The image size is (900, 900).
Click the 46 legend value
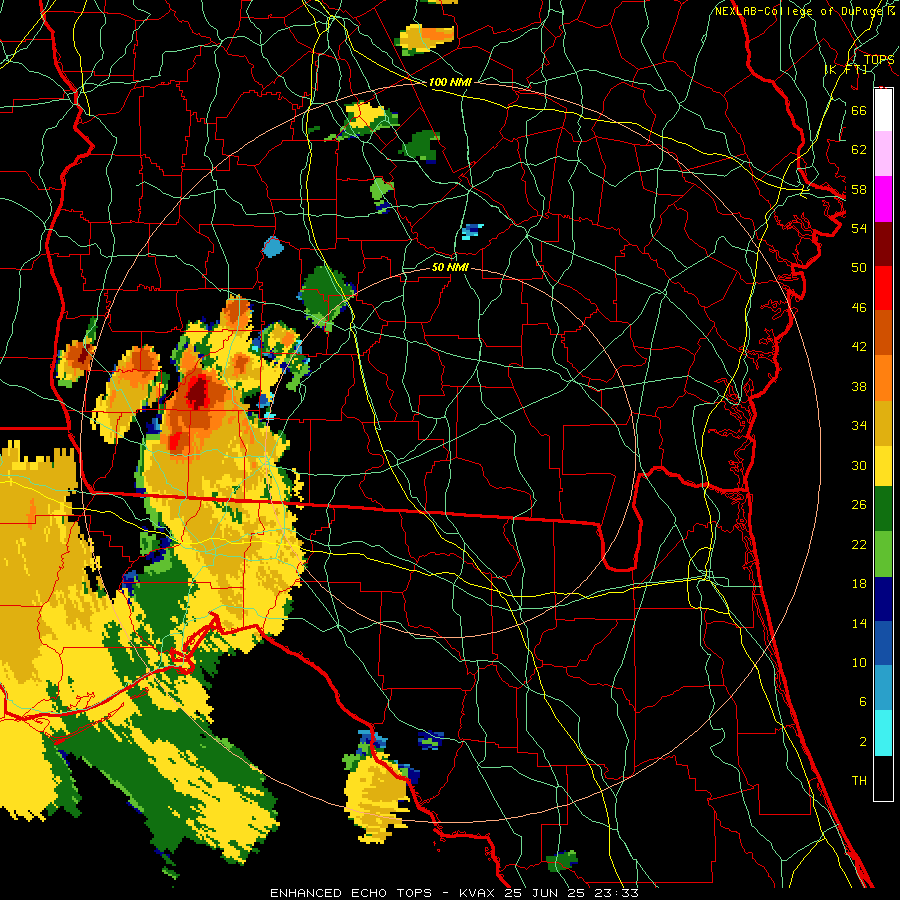coord(859,308)
